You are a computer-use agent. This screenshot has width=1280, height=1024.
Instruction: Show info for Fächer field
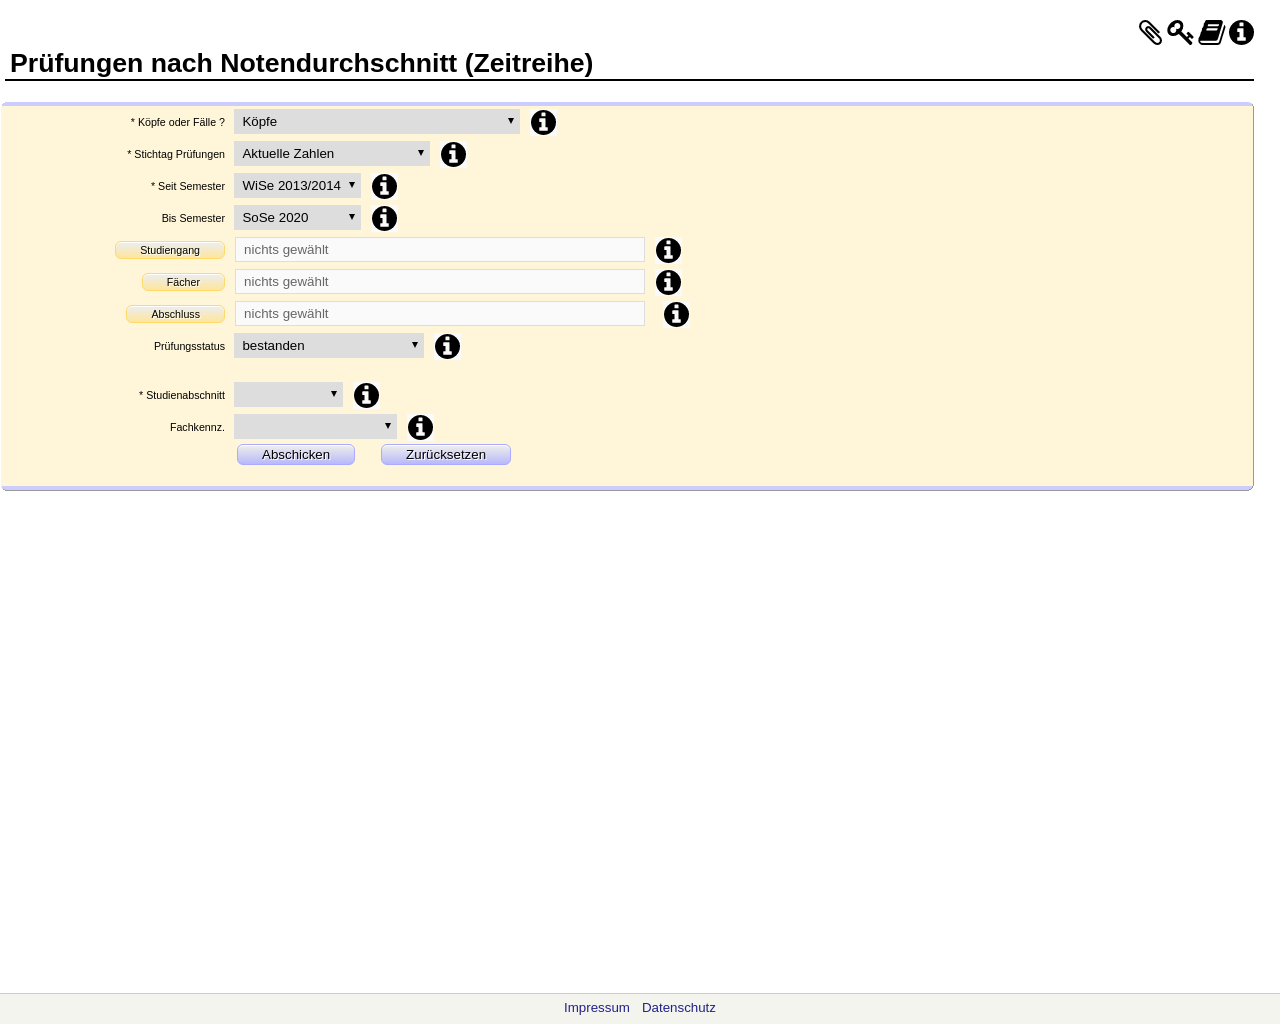tap(668, 282)
